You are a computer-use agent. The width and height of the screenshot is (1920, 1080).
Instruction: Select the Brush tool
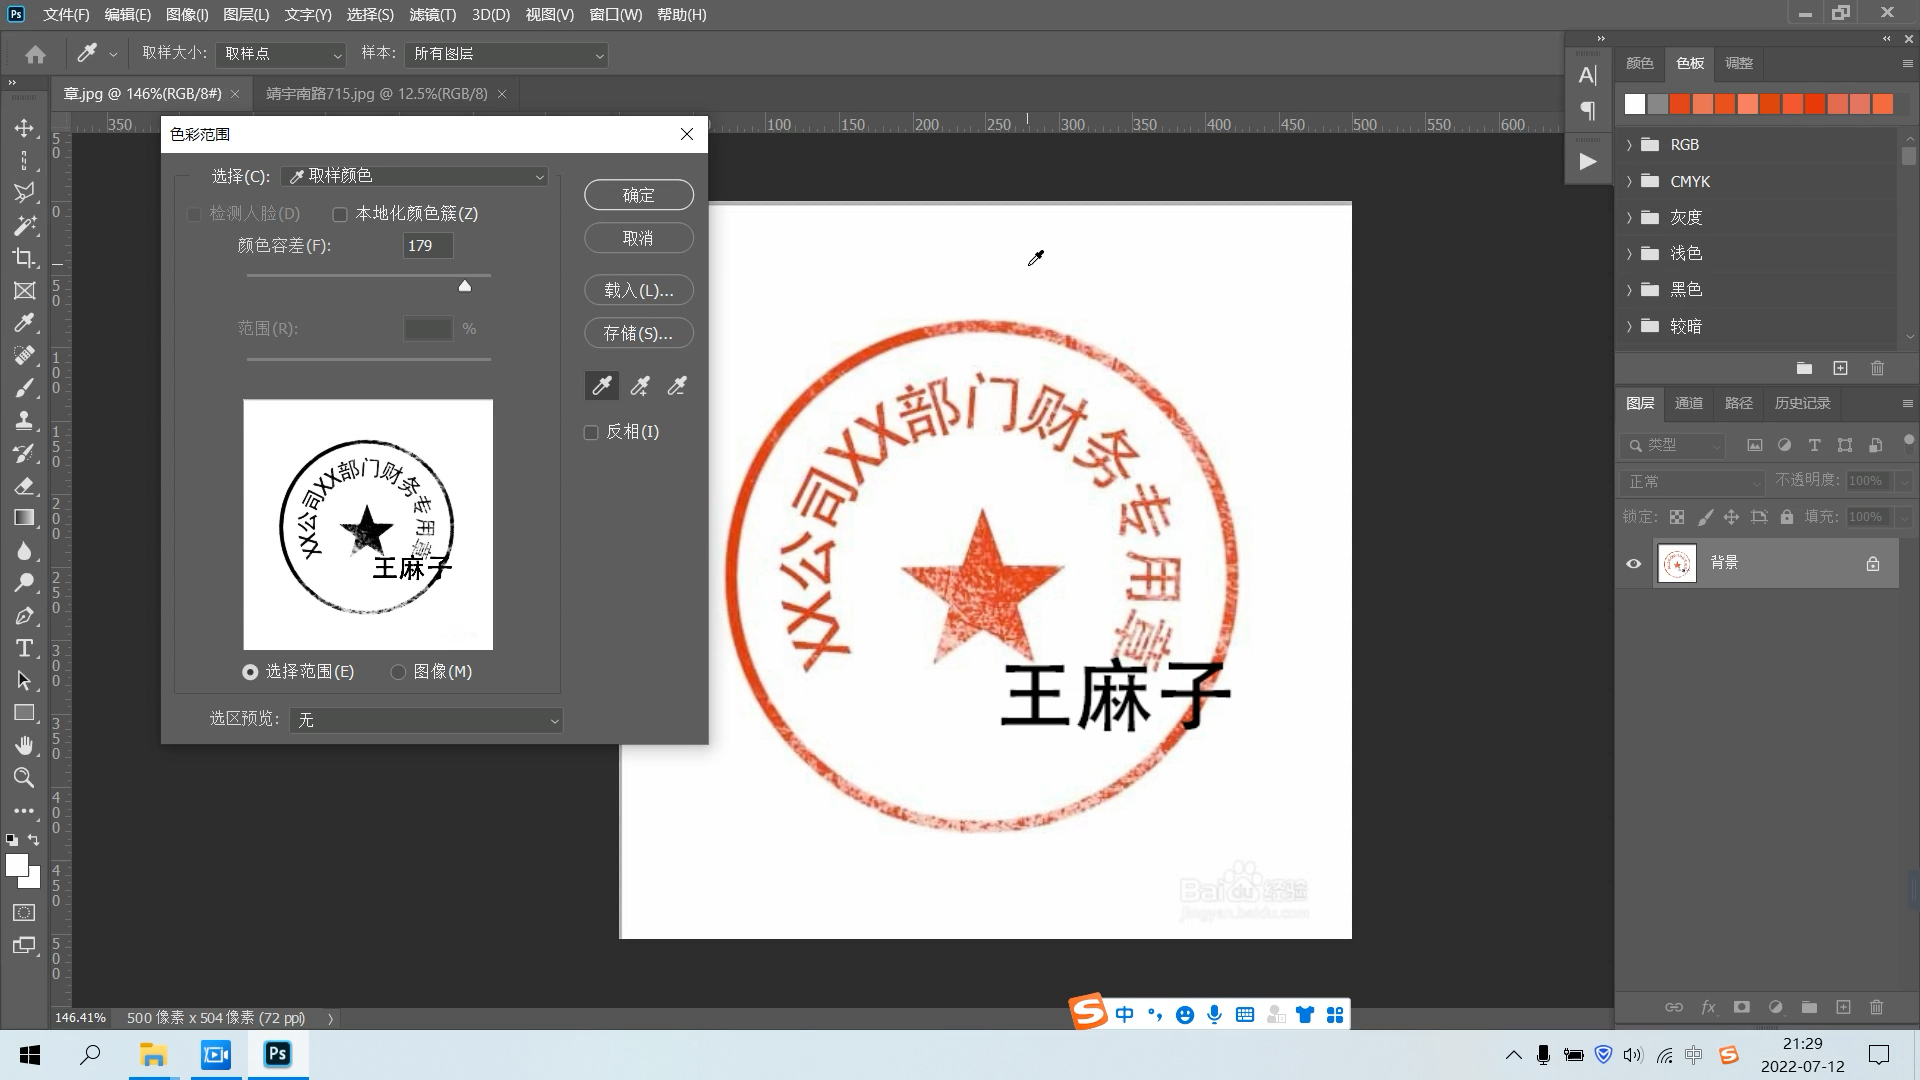coord(25,387)
